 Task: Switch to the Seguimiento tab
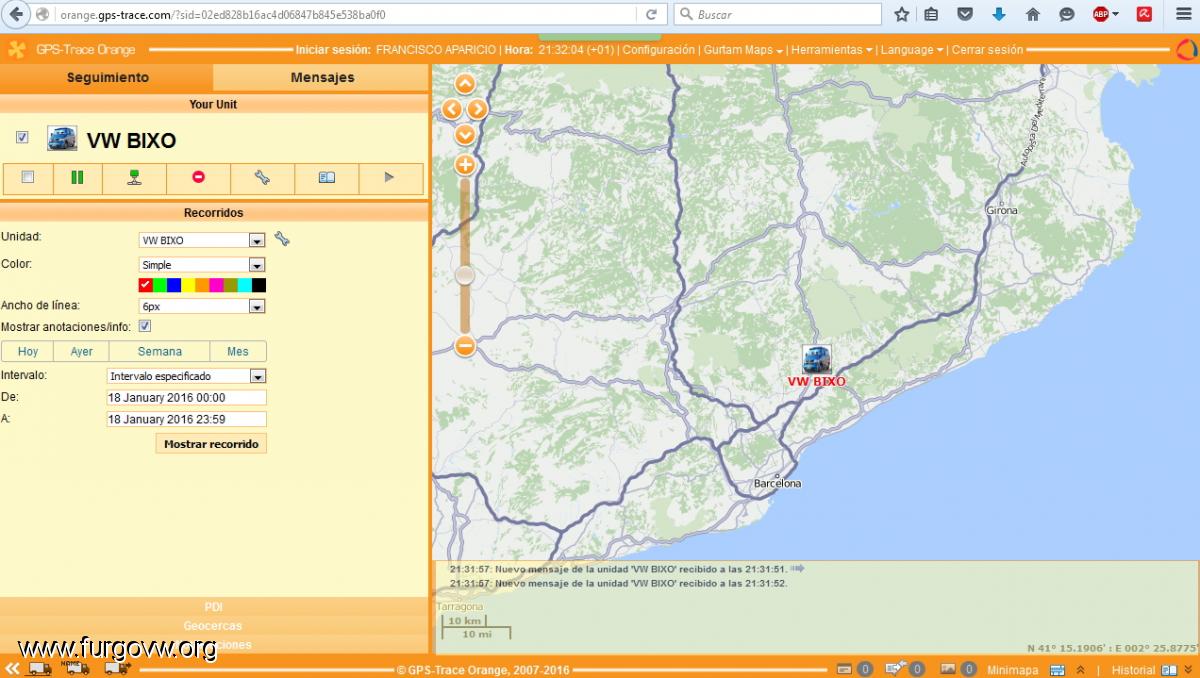click(107, 77)
